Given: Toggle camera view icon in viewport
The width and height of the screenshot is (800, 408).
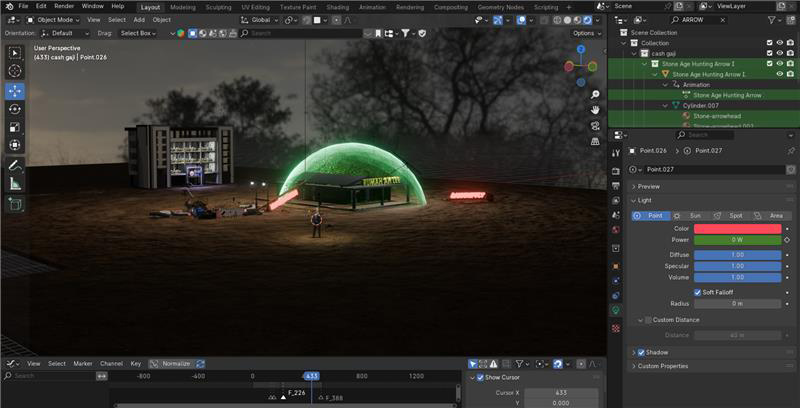Looking at the screenshot, I should pos(595,126).
